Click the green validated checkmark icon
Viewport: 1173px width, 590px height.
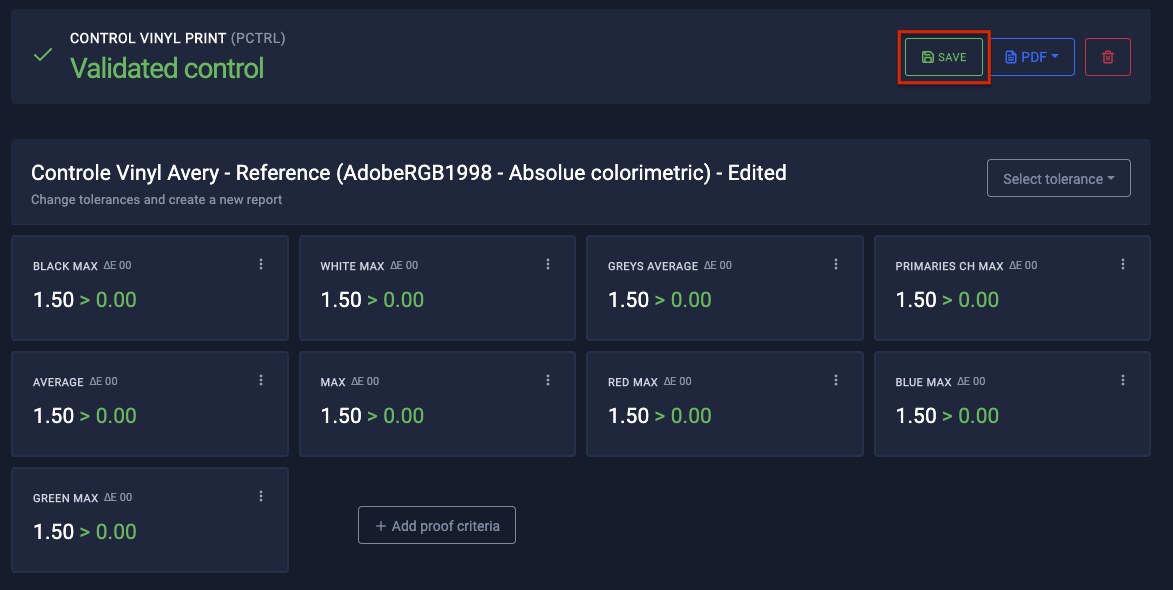pyautogui.click(x=43, y=55)
